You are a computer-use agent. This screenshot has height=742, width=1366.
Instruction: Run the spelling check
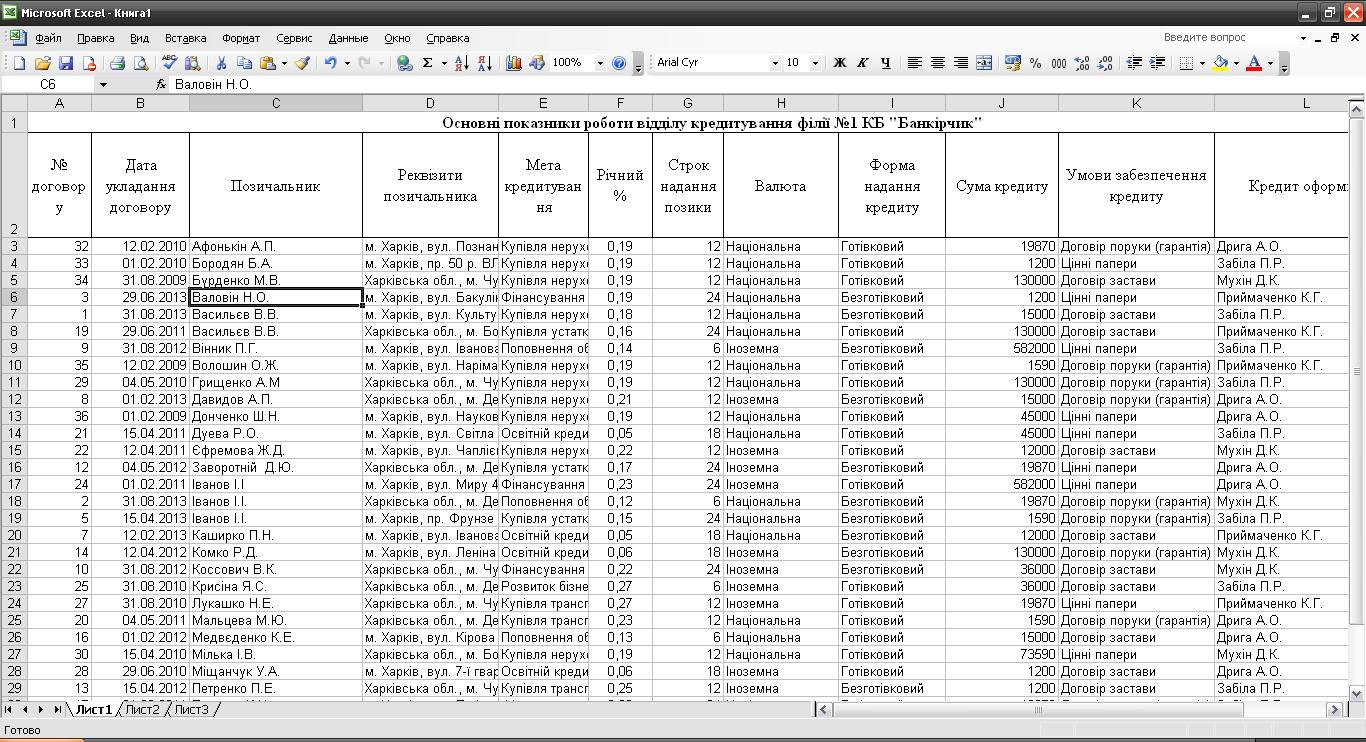[x=169, y=63]
